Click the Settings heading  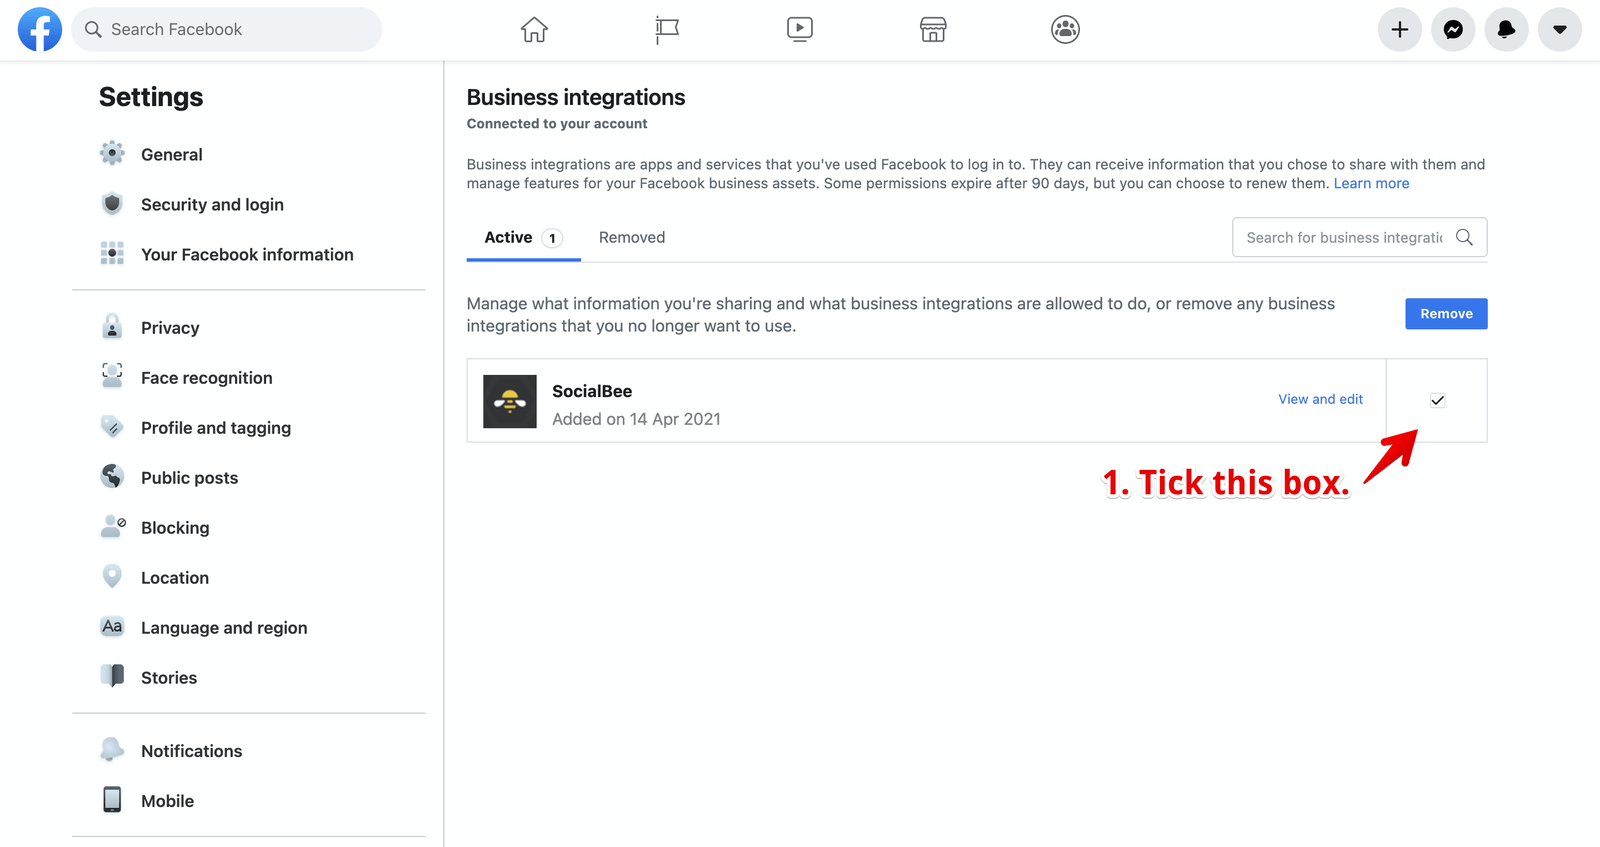(151, 97)
